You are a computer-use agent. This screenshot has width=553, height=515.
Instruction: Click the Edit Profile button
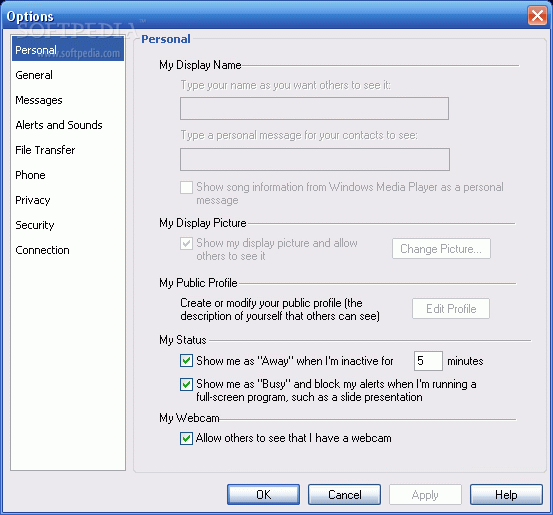451,309
